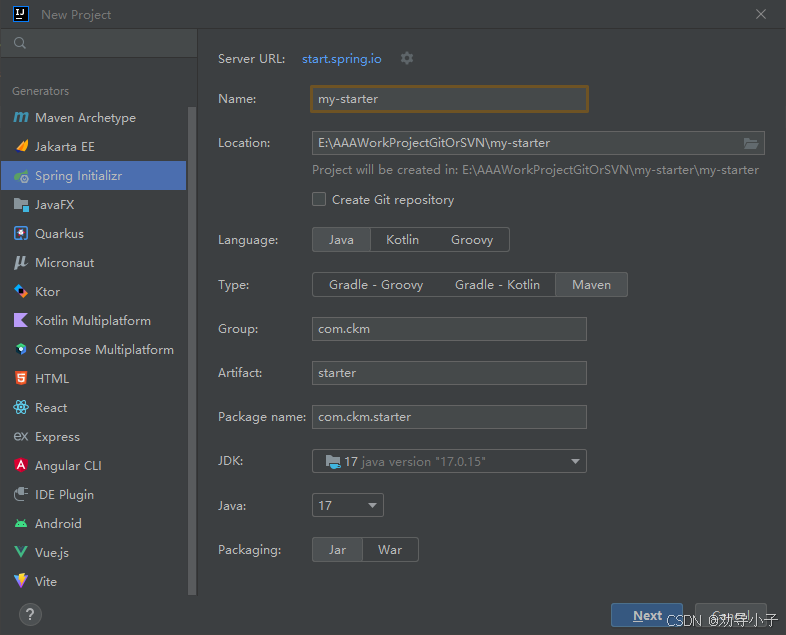Viewport: 786px width, 635px height.
Task: Click the Vite generator icon
Action: tap(21, 581)
